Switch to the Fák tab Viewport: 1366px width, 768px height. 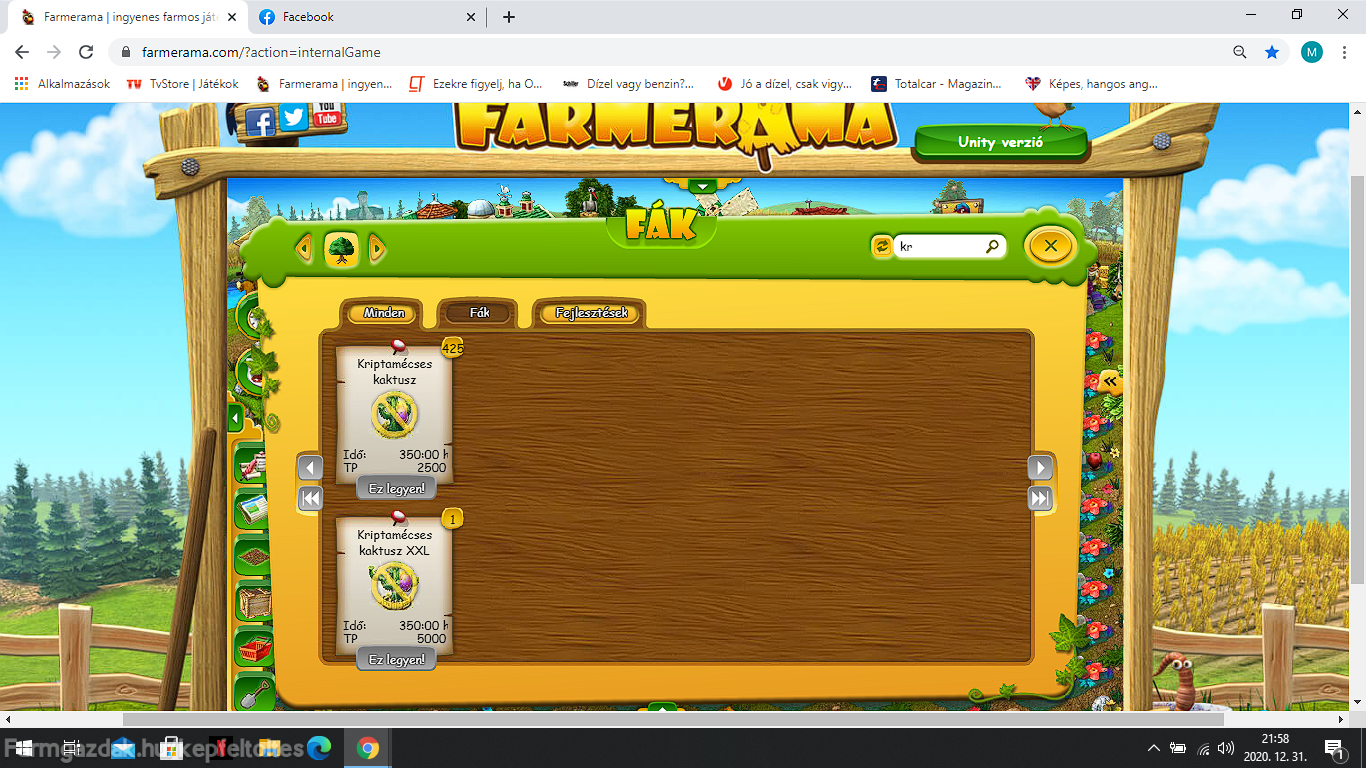point(479,313)
